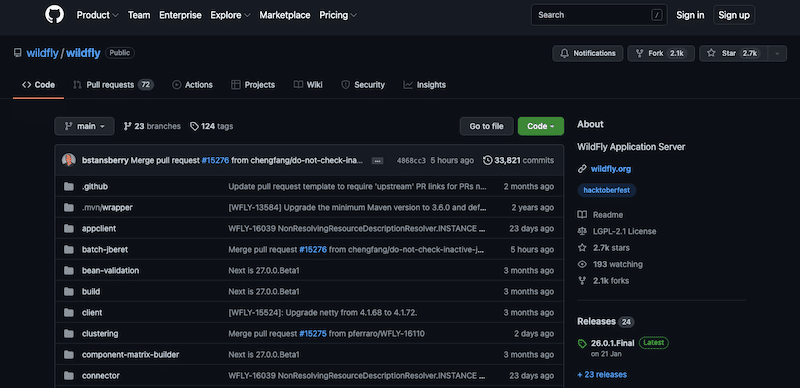Viewport: 800px width, 388px height.
Task: Click the LGPL-2.1 License scale icon
Action: [582, 231]
